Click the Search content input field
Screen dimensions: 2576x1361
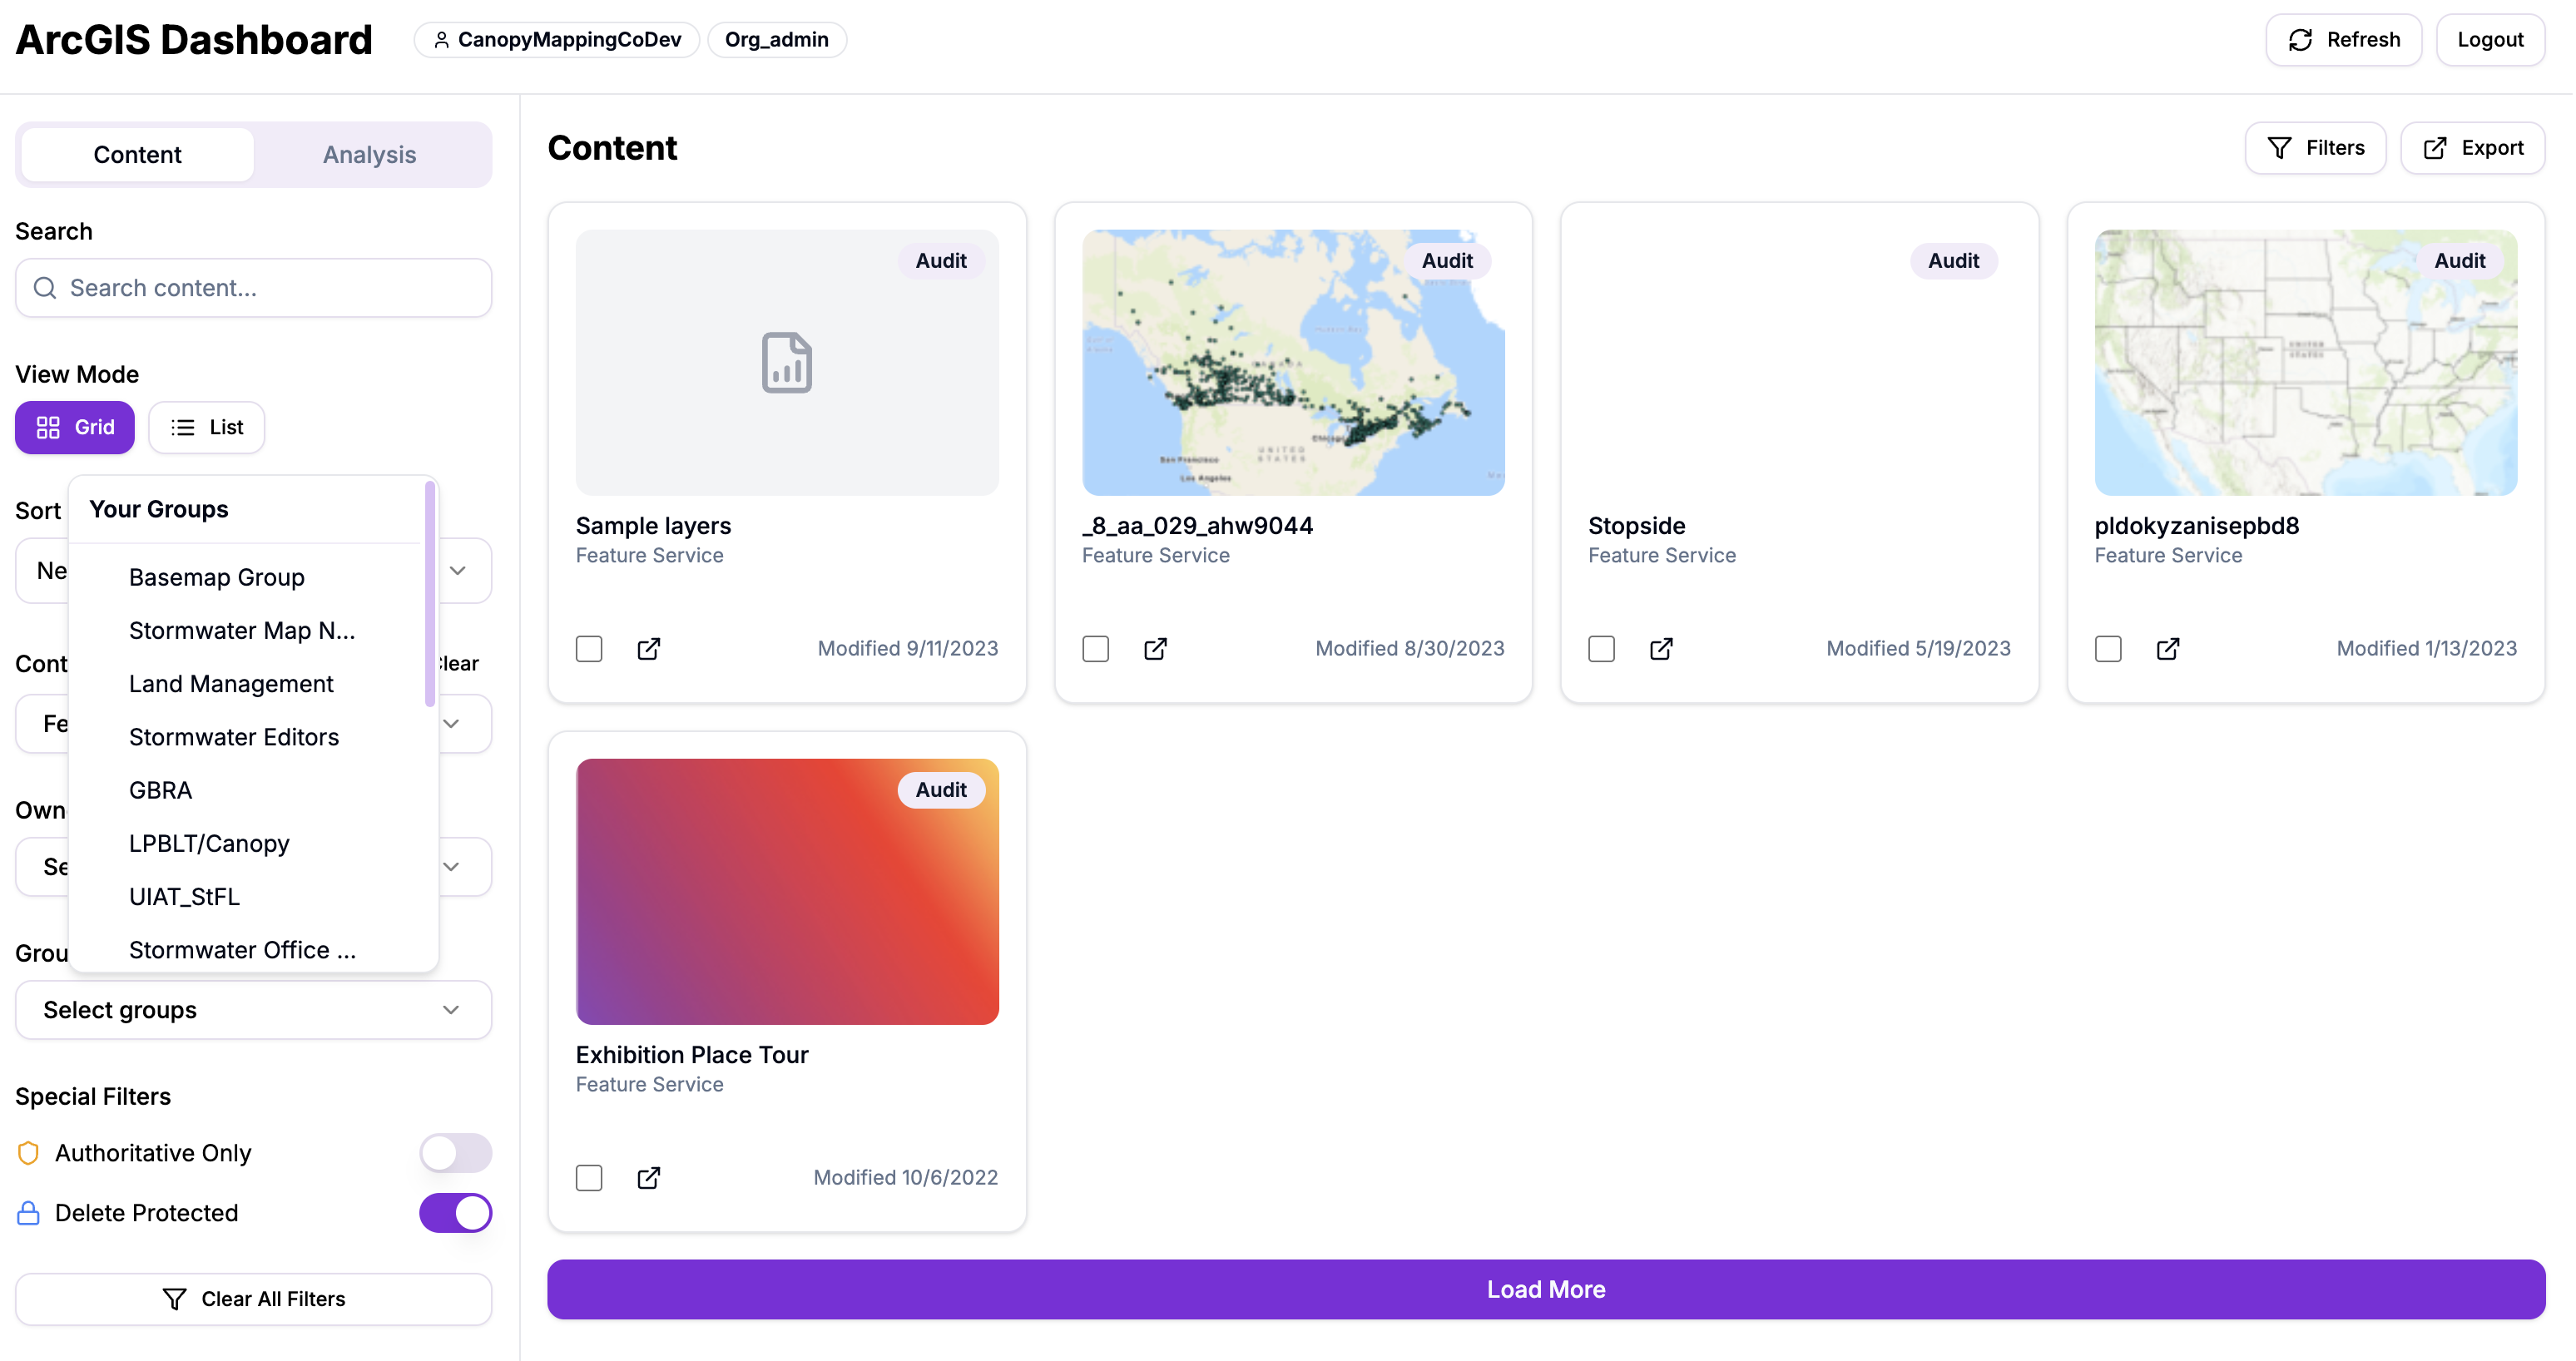coord(253,288)
